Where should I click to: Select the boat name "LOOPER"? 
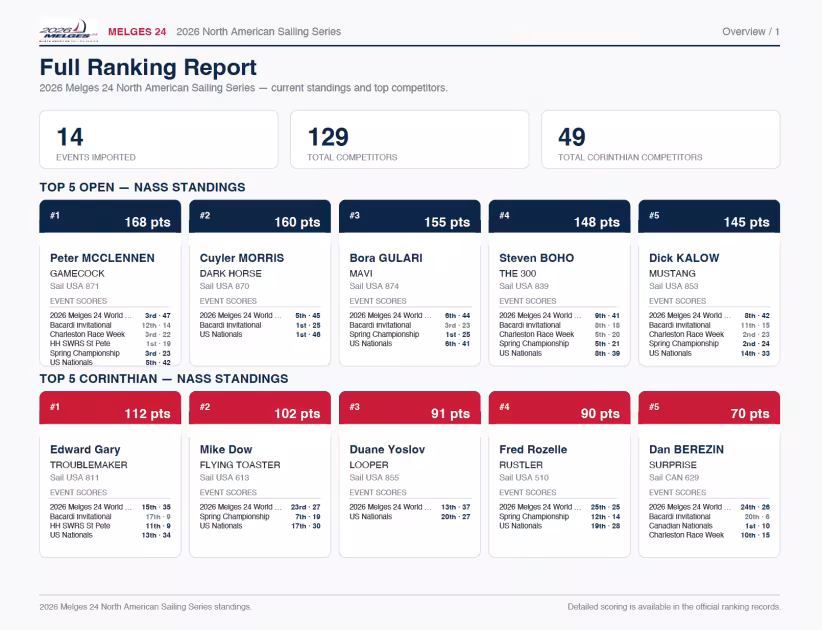pos(369,464)
